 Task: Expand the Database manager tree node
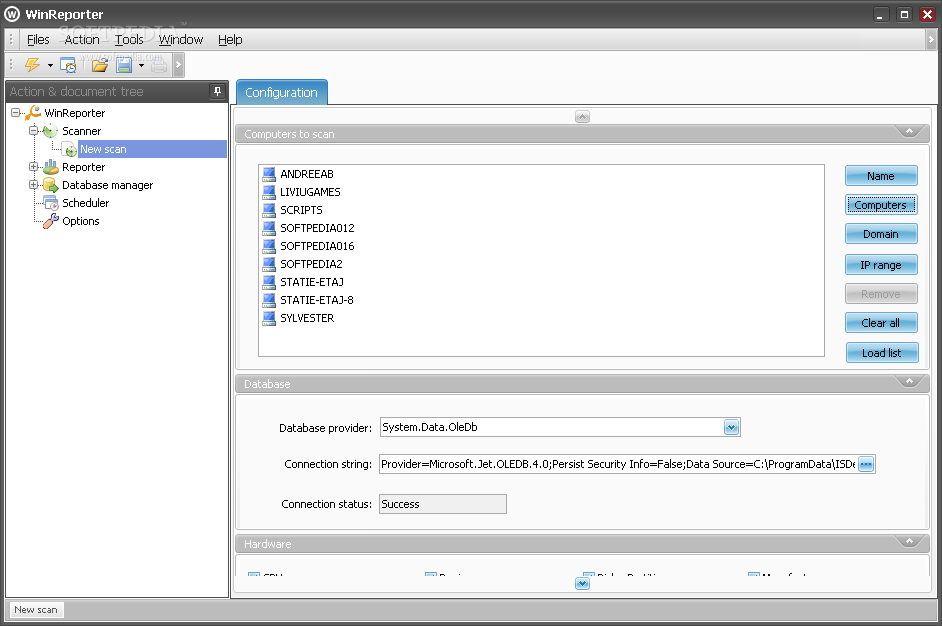point(34,184)
